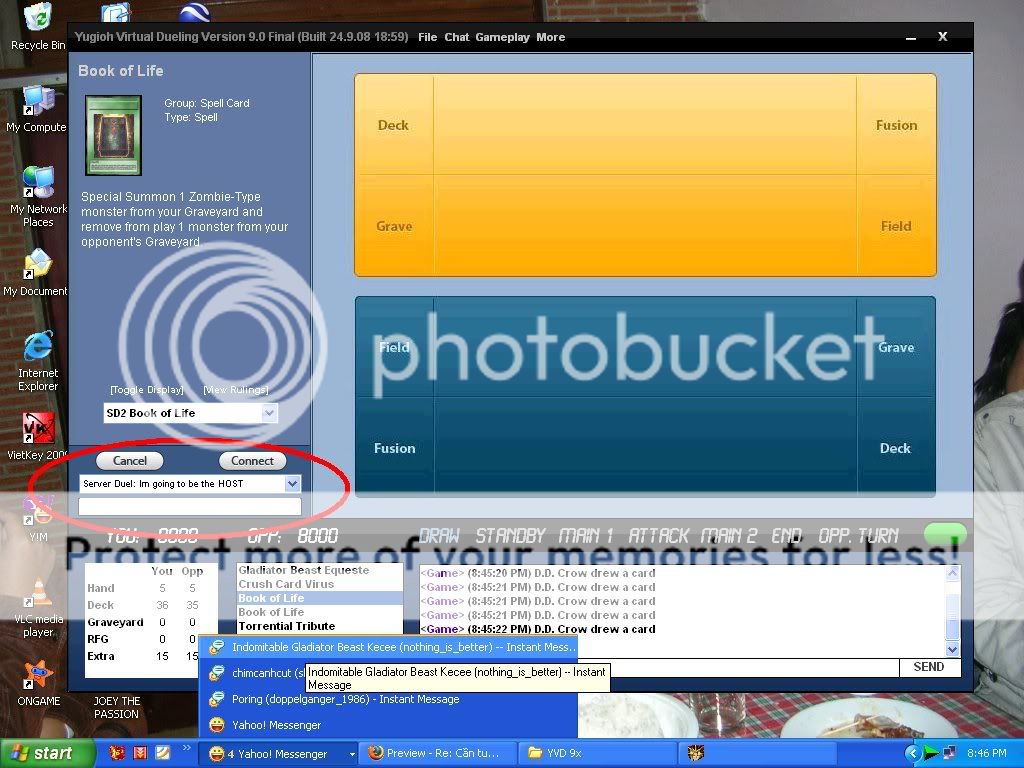Click the View Rulings link
1024x768 pixels.
236,390
